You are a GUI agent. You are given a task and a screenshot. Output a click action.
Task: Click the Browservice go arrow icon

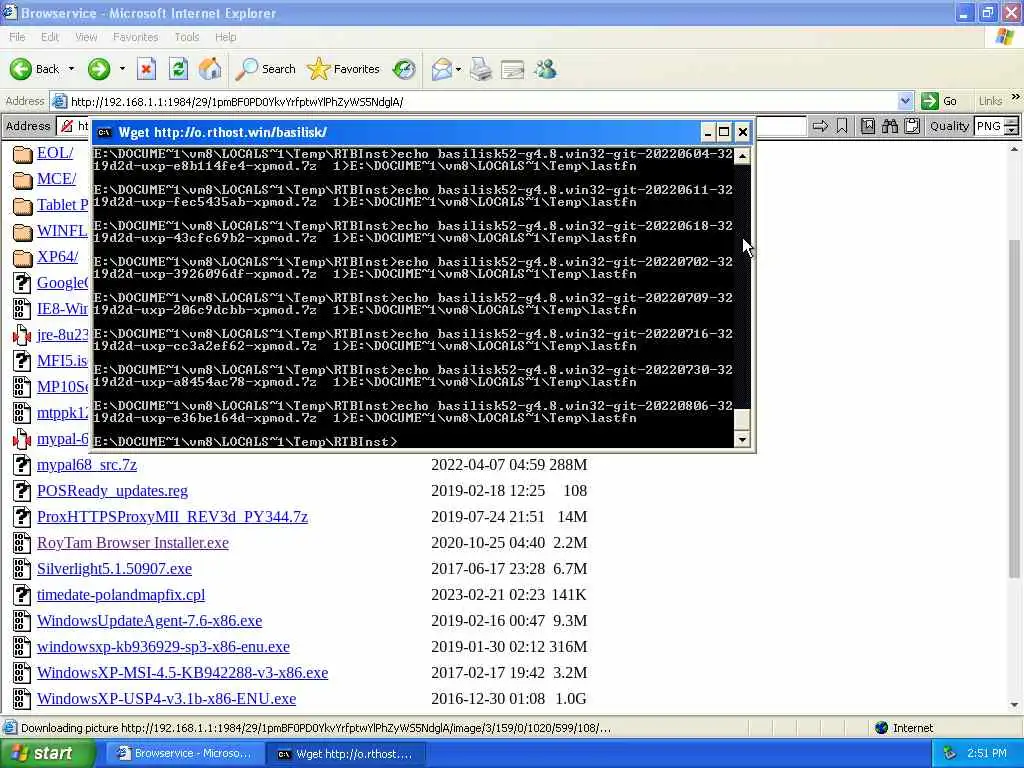(820, 126)
